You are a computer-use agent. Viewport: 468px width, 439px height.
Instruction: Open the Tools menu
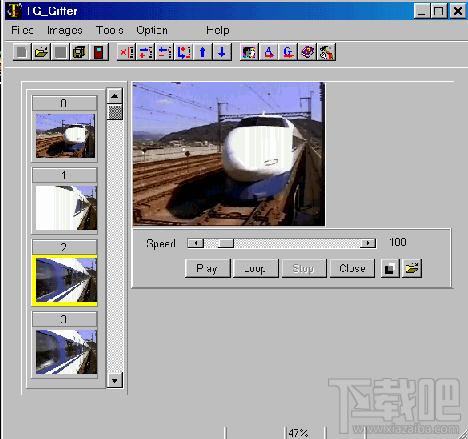[110, 30]
